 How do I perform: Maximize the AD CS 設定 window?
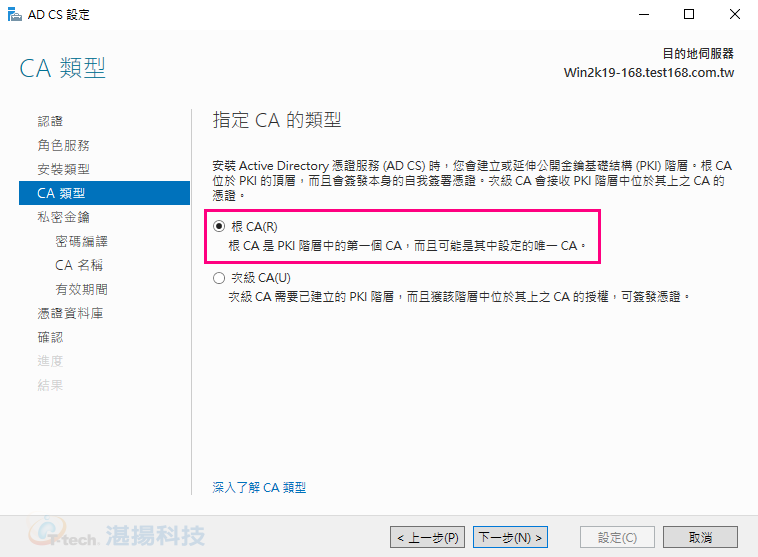(x=689, y=15)
